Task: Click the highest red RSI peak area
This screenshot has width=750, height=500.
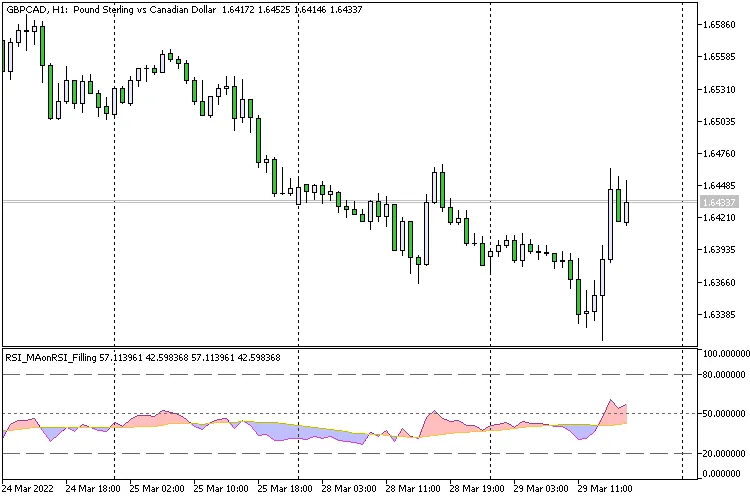Action: click(611, 412)
